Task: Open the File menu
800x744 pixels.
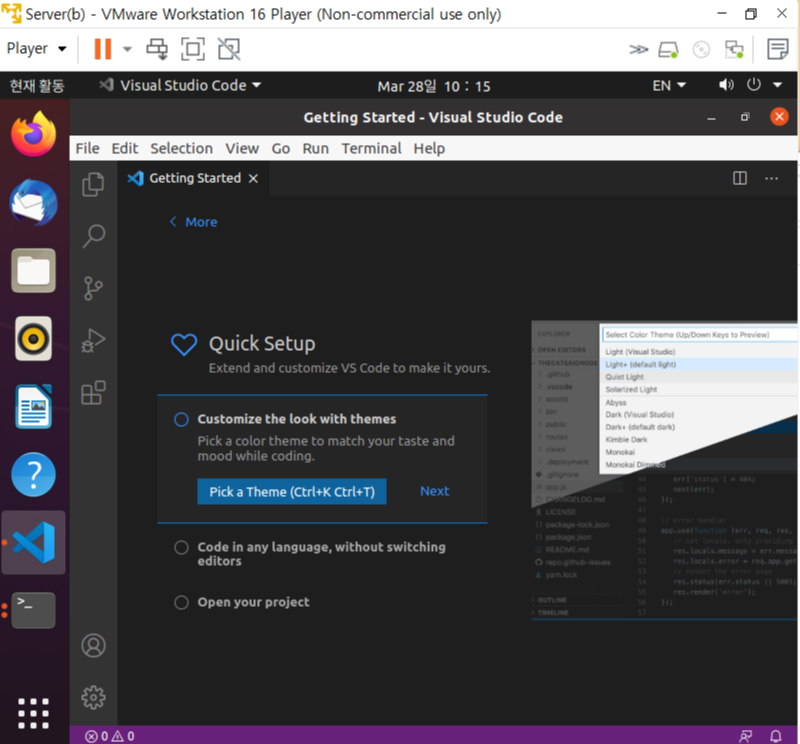Action: click(x=87, y=148)
